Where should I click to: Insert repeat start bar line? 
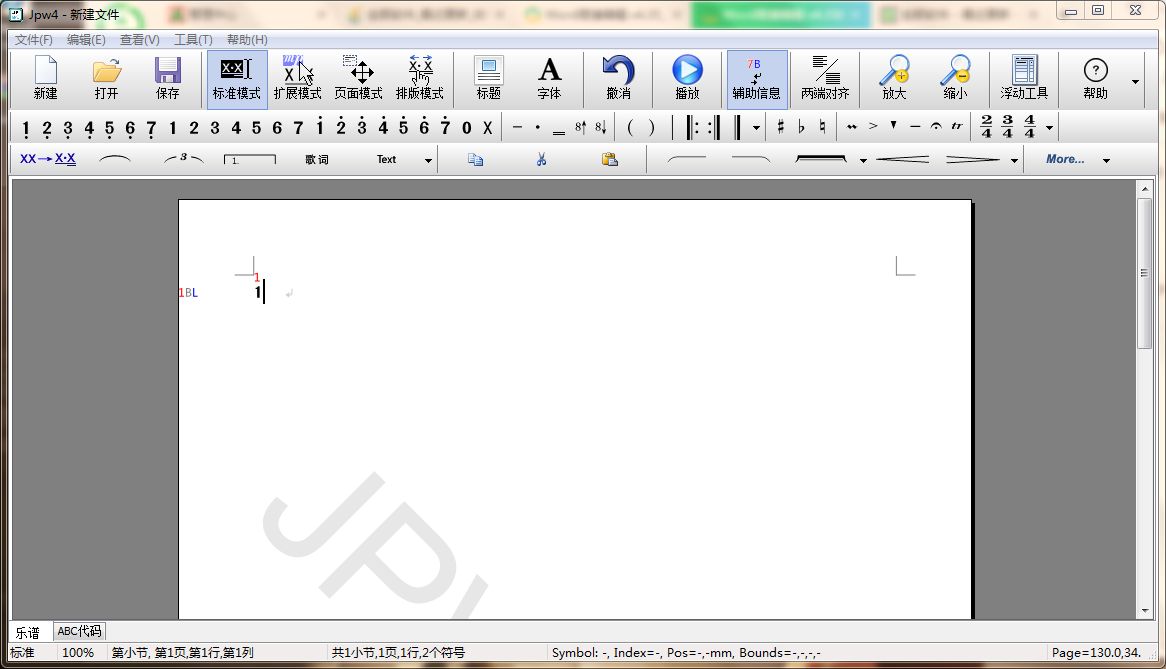(692, 127)
